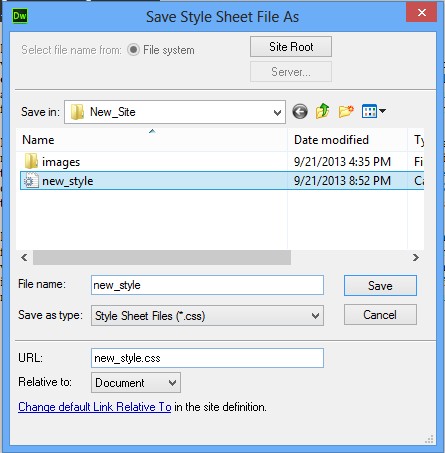Cancel the Save Style Sheet dialog

coord(380,315)
